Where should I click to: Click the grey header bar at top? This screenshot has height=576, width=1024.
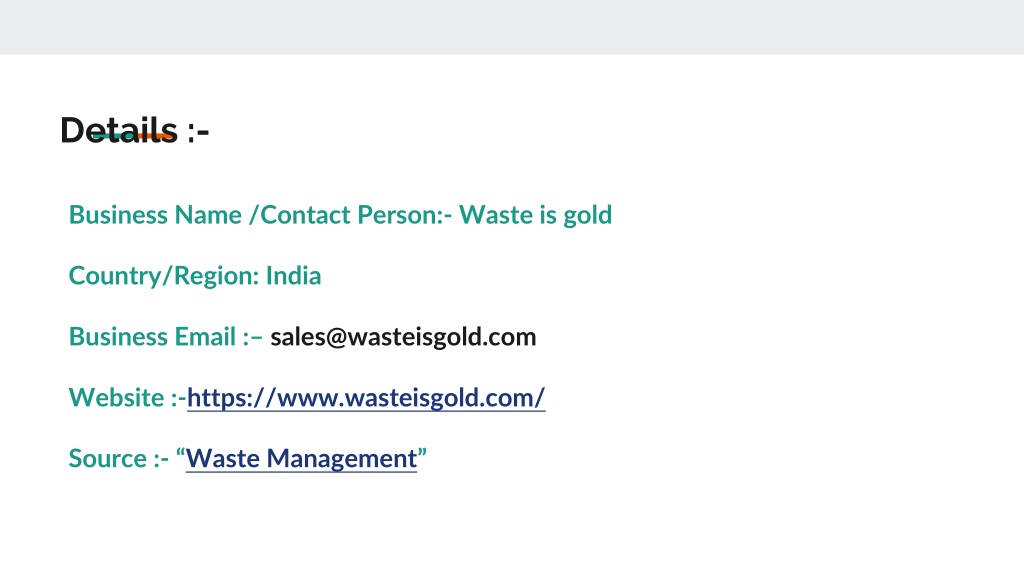(x=512, y=27)
